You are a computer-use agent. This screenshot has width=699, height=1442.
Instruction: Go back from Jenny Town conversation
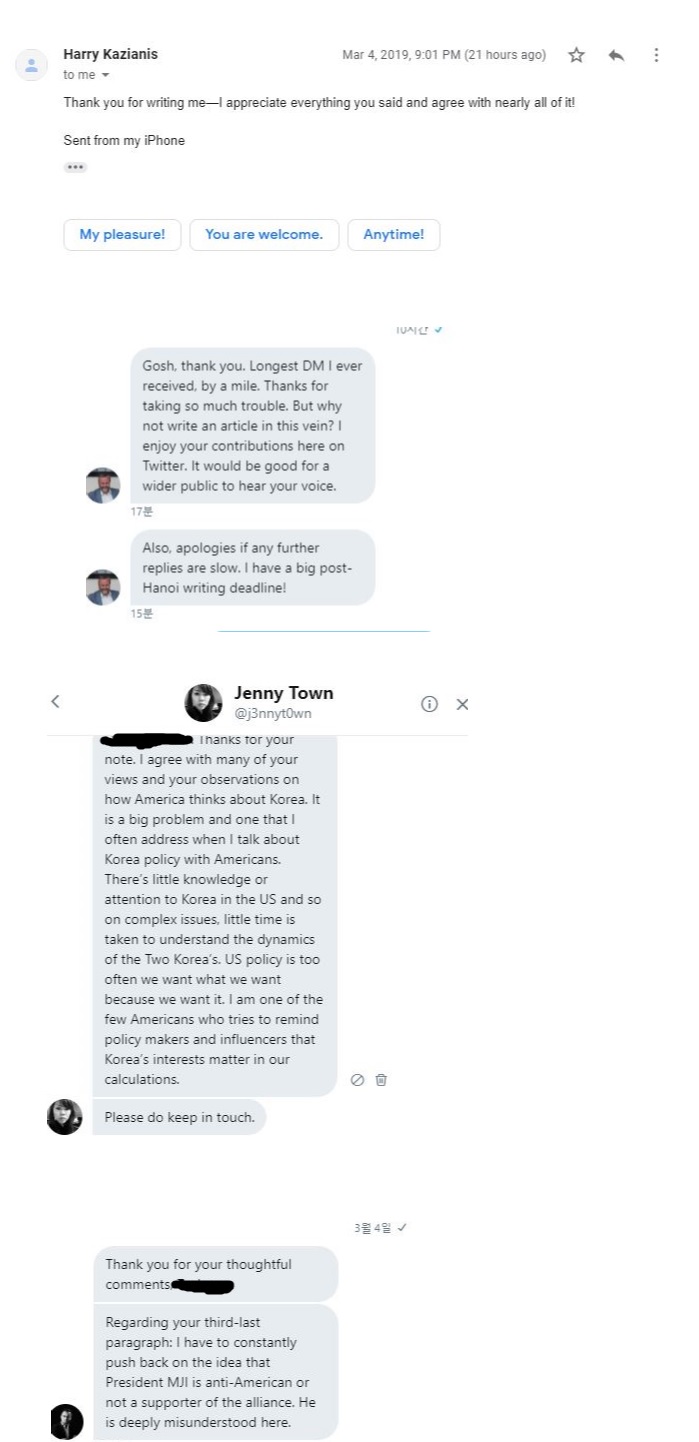pos(55,702)
